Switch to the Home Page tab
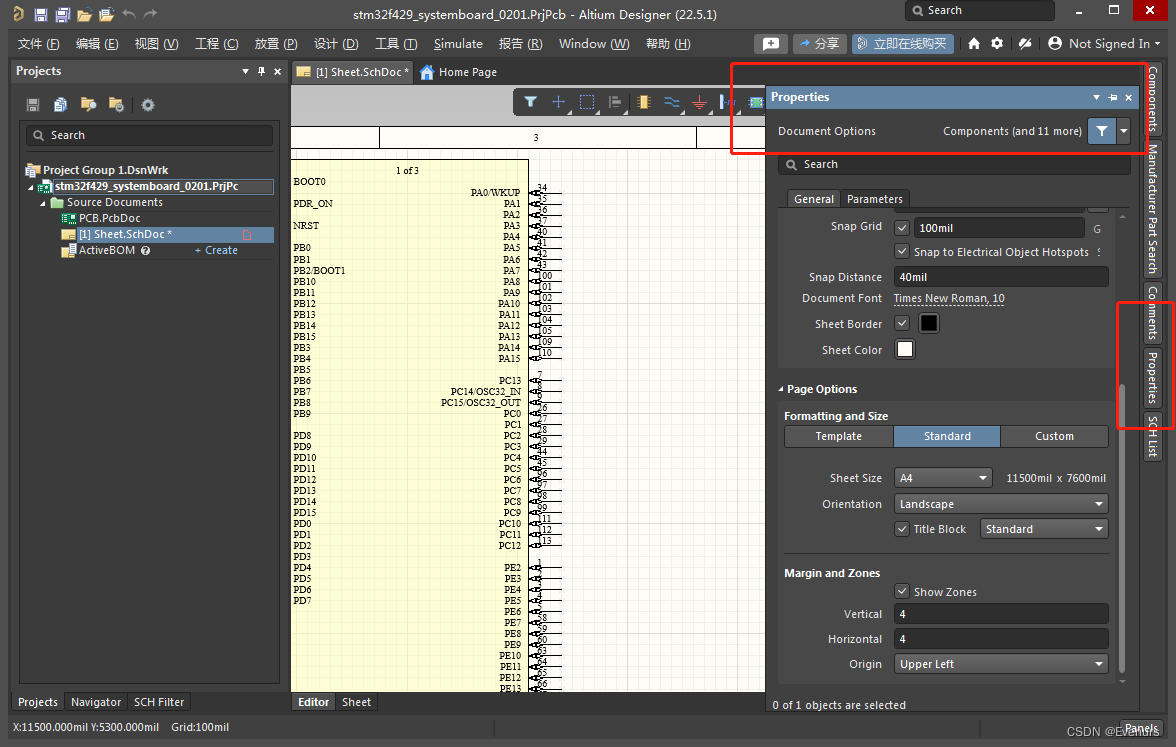Screen dimensions: 1176x747 pyautogui.click(x=459, y=72)
